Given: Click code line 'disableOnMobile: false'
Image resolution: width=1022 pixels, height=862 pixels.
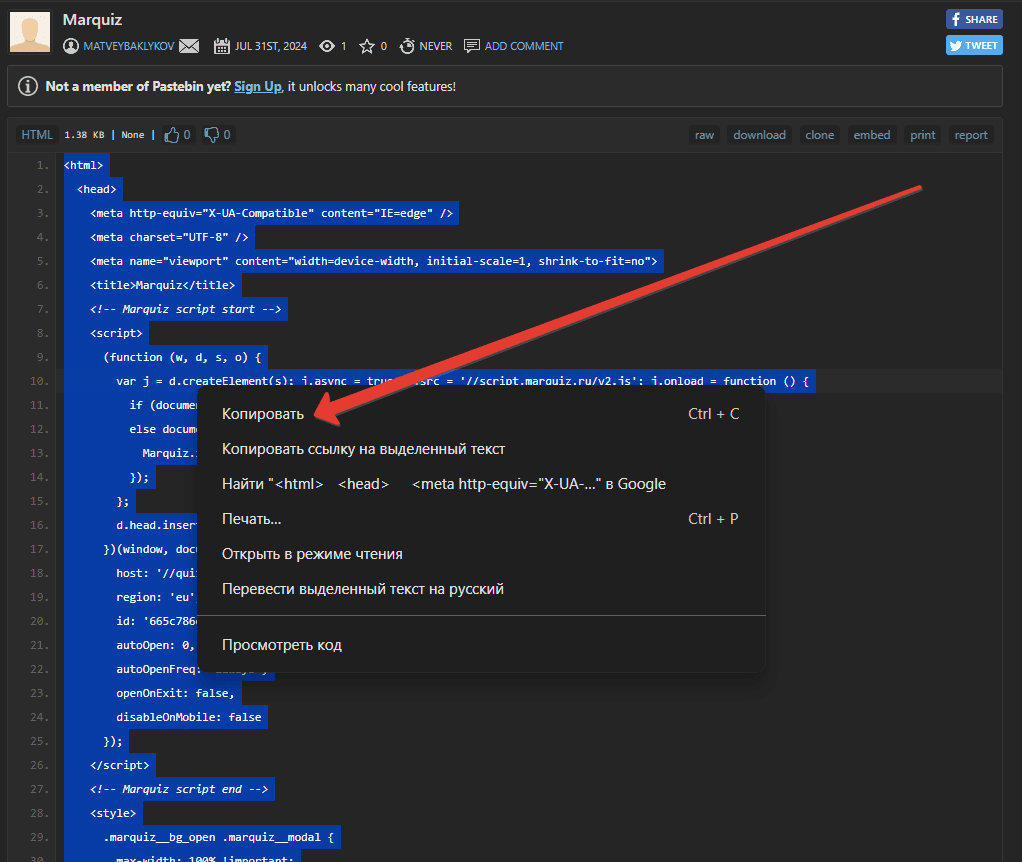Looking at the screenshot, I should click(x=188, y=717).
